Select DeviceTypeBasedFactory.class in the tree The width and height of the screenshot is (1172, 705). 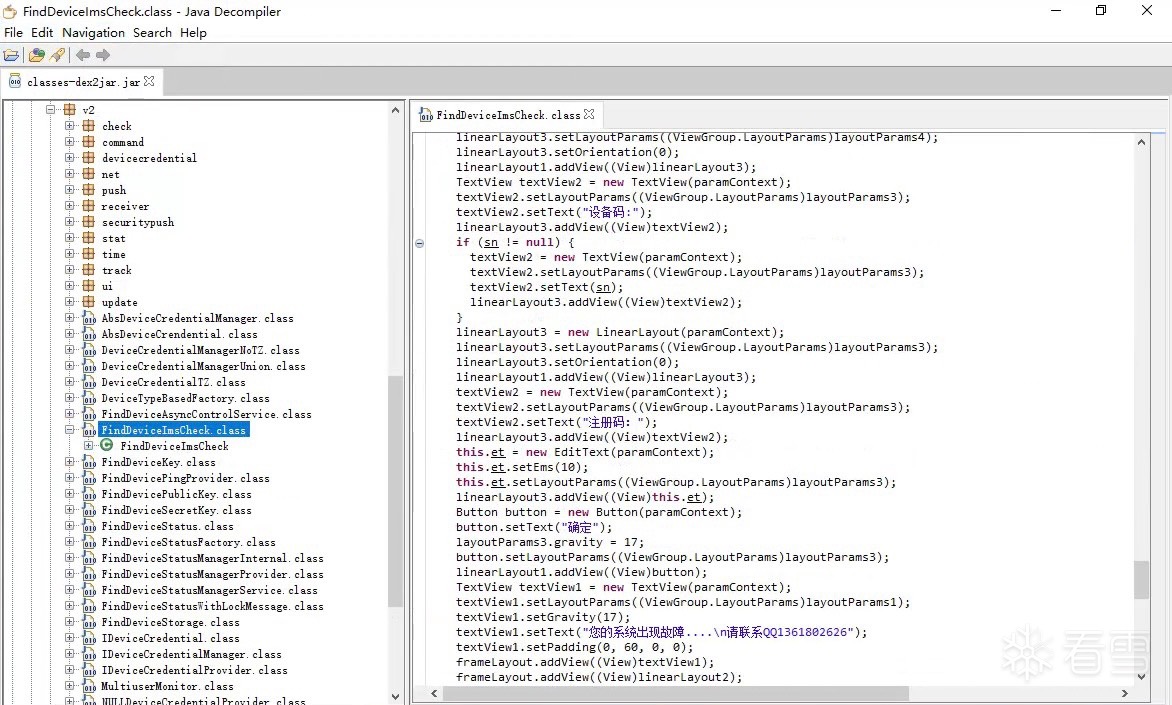185,398
